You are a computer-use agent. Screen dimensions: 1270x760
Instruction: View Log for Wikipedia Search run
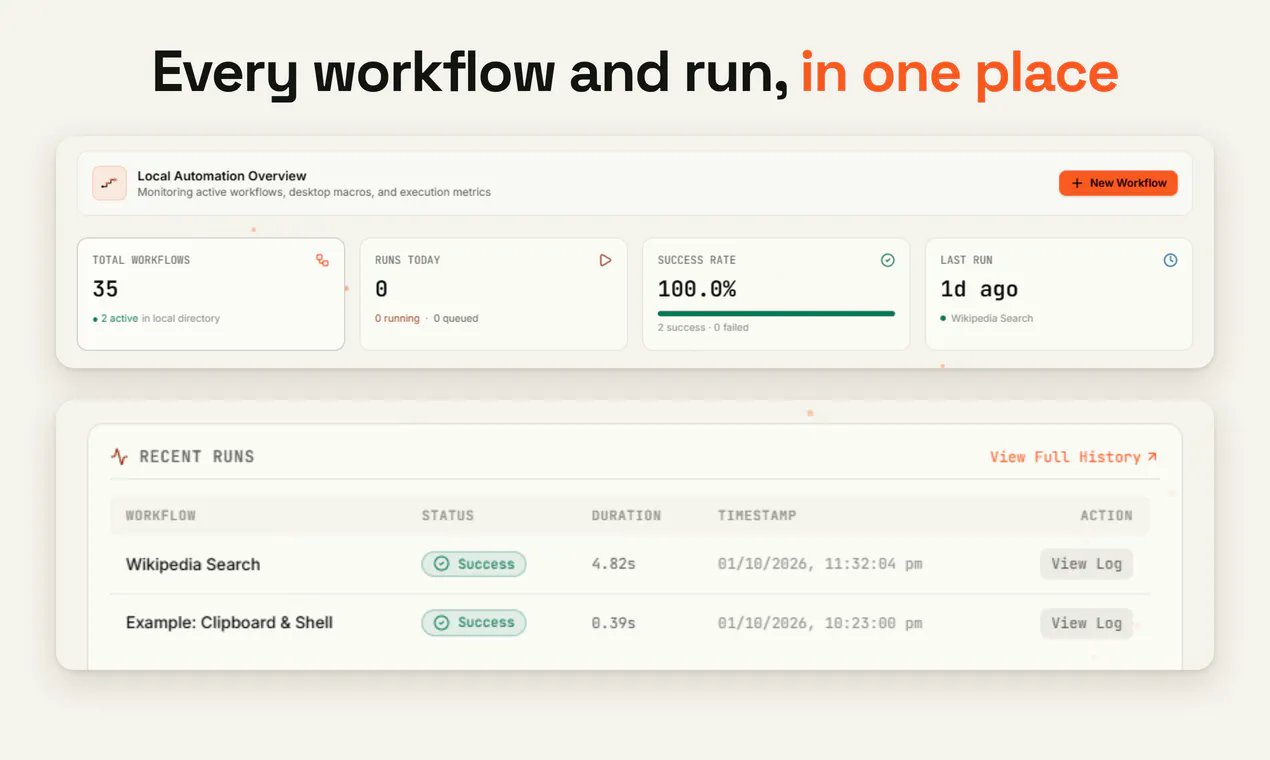1086,564
